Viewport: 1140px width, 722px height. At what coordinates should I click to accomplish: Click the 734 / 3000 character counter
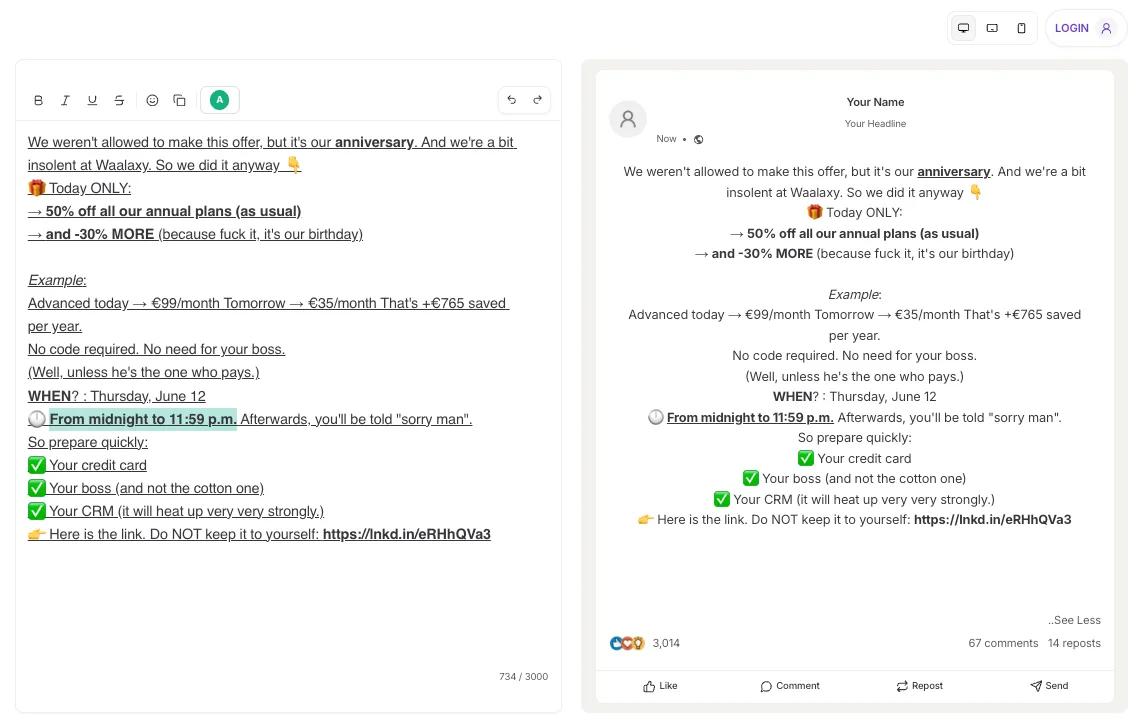(x=523, y=677)
